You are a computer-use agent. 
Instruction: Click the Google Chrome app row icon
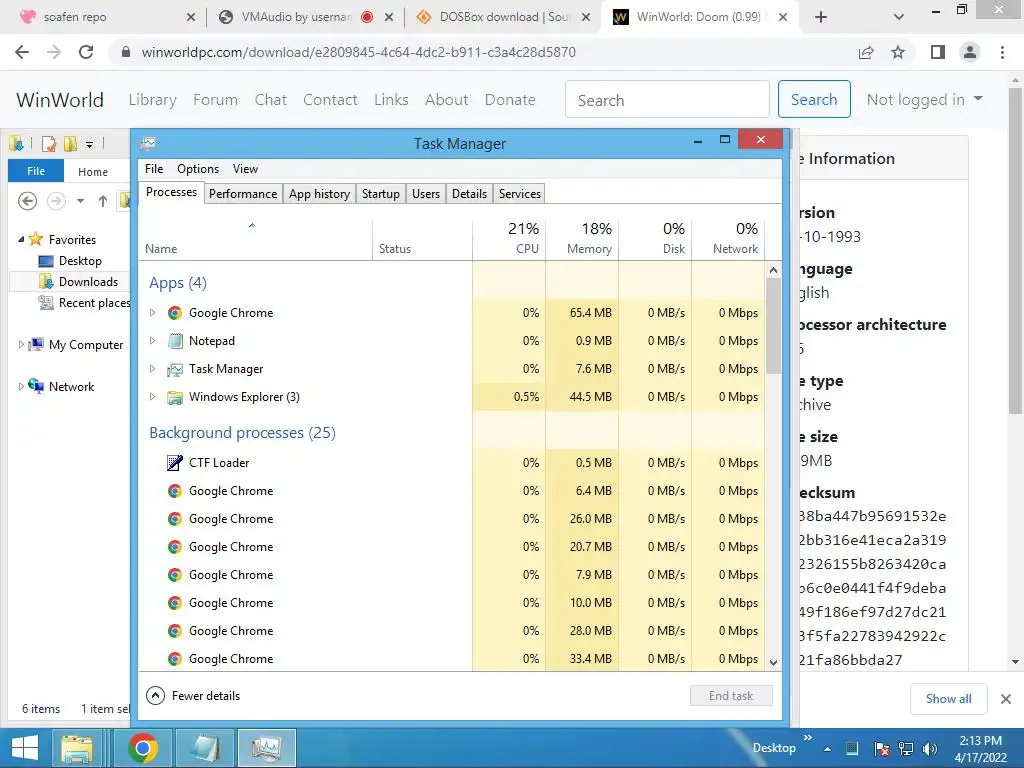click(x=174, y=313)
